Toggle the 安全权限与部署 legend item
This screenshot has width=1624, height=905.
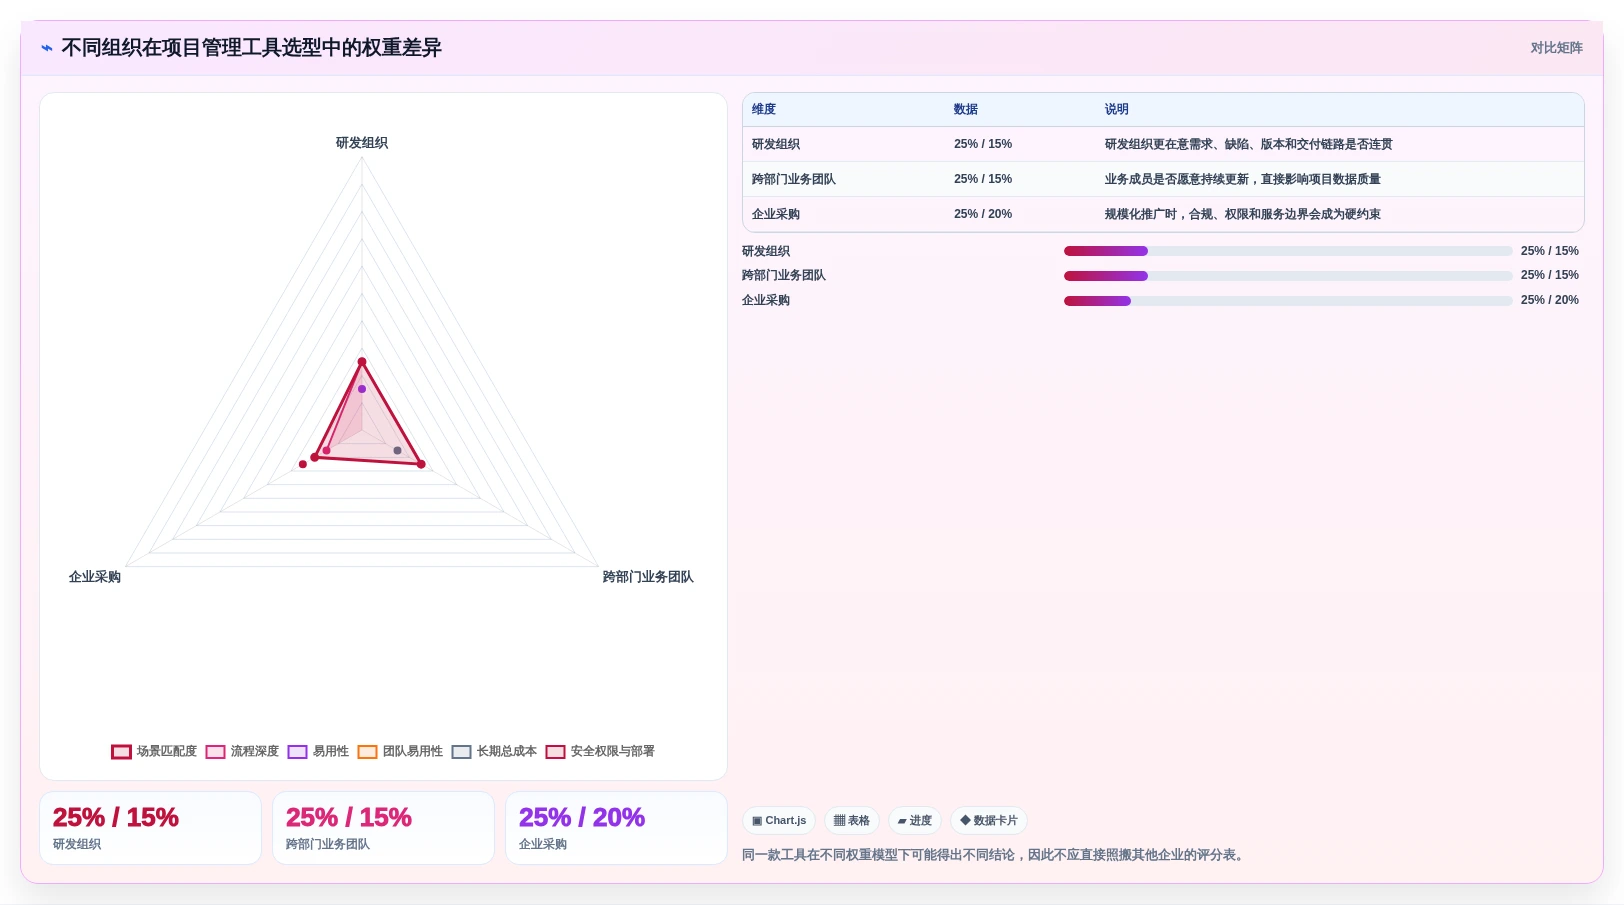[x=600, y=752]
